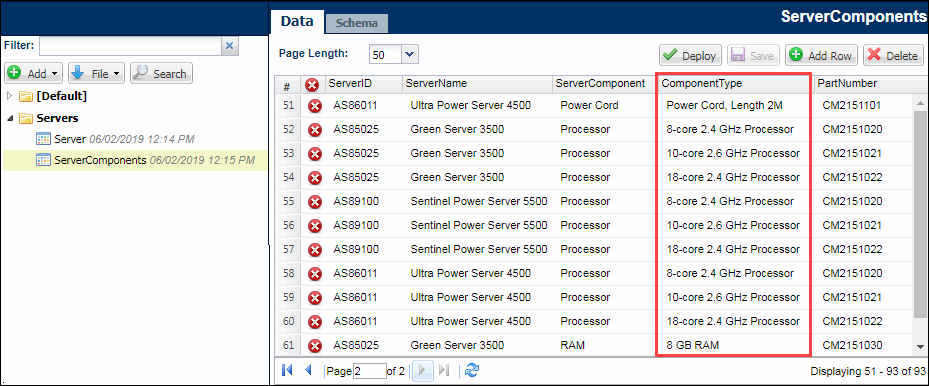The image size is (929, 386).
Task: Click the page number input field
Action: (x=369, y=371)
